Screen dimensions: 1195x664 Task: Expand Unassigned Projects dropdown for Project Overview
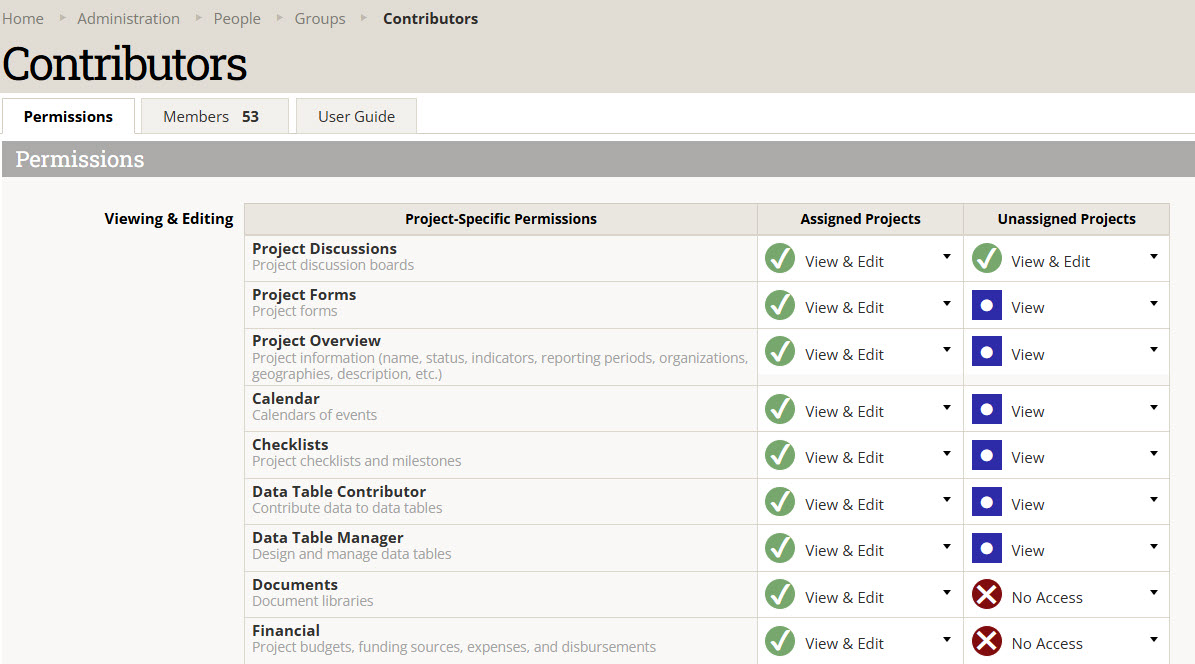(x=1153, y=350)
